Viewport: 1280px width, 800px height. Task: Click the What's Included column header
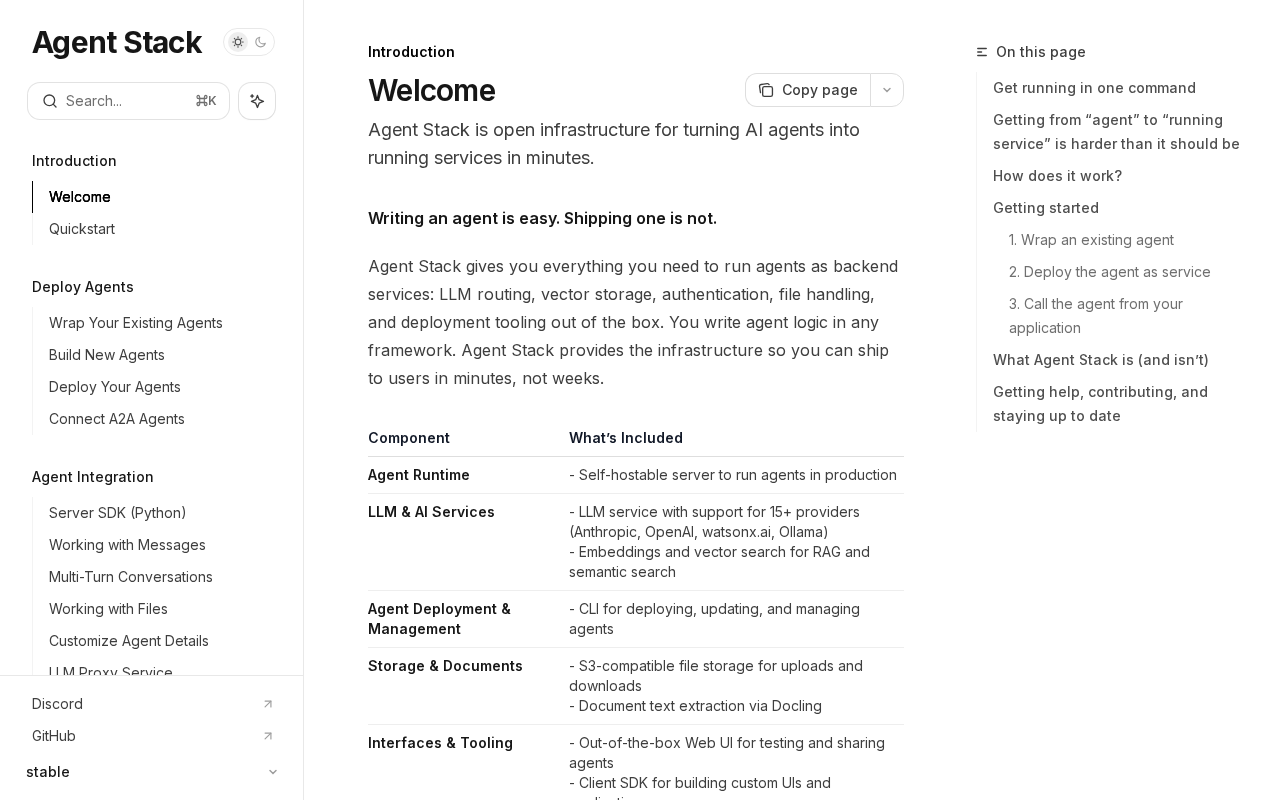click(x=626, y=438)
